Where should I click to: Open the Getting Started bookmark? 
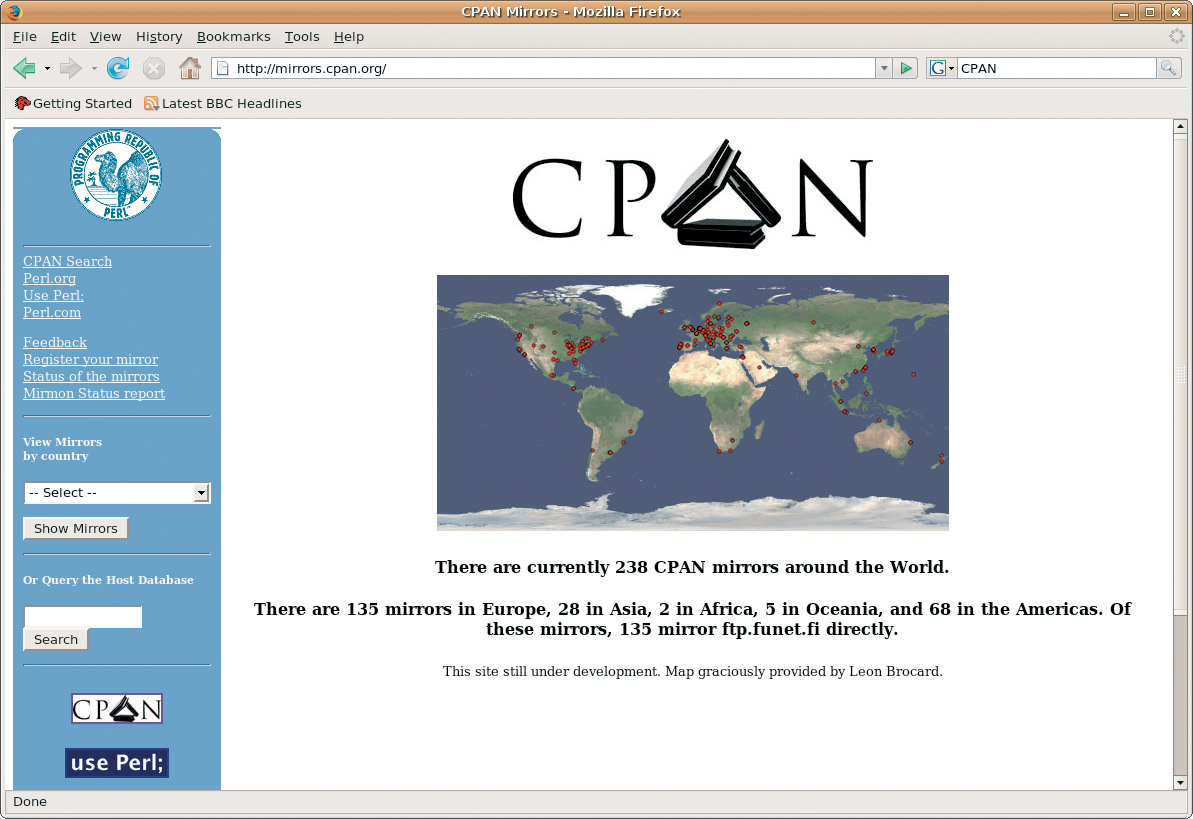[73, 104]
